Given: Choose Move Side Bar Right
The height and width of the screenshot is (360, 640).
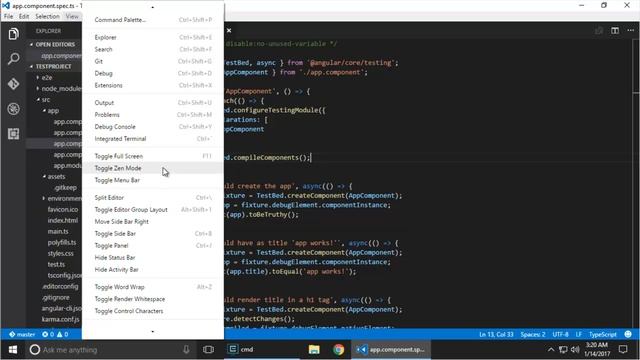Looking at the screenshot, I should pos(153,222).
